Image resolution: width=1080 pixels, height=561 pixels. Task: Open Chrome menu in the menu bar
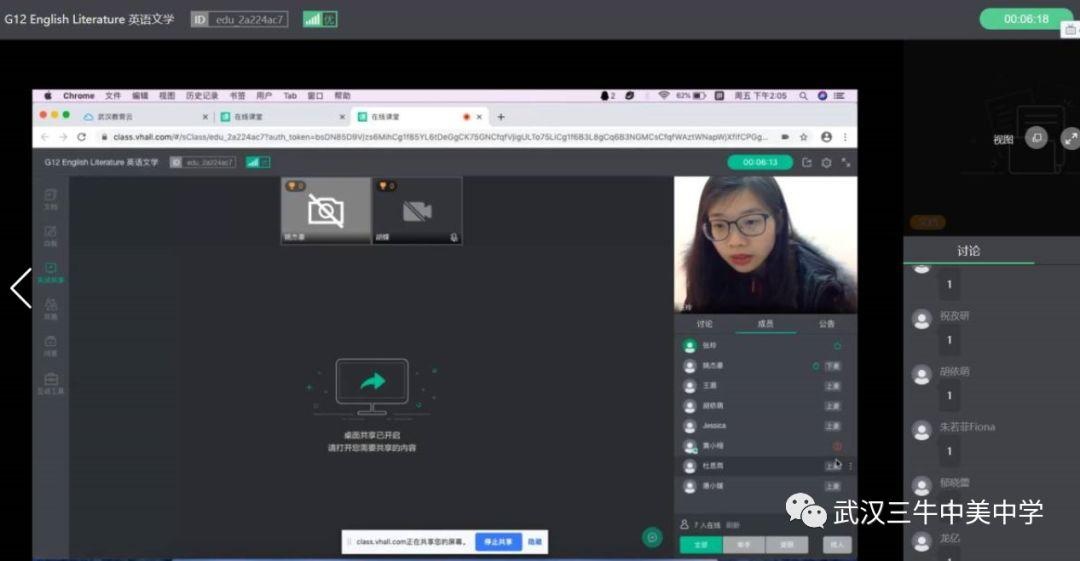pos(79,96)
